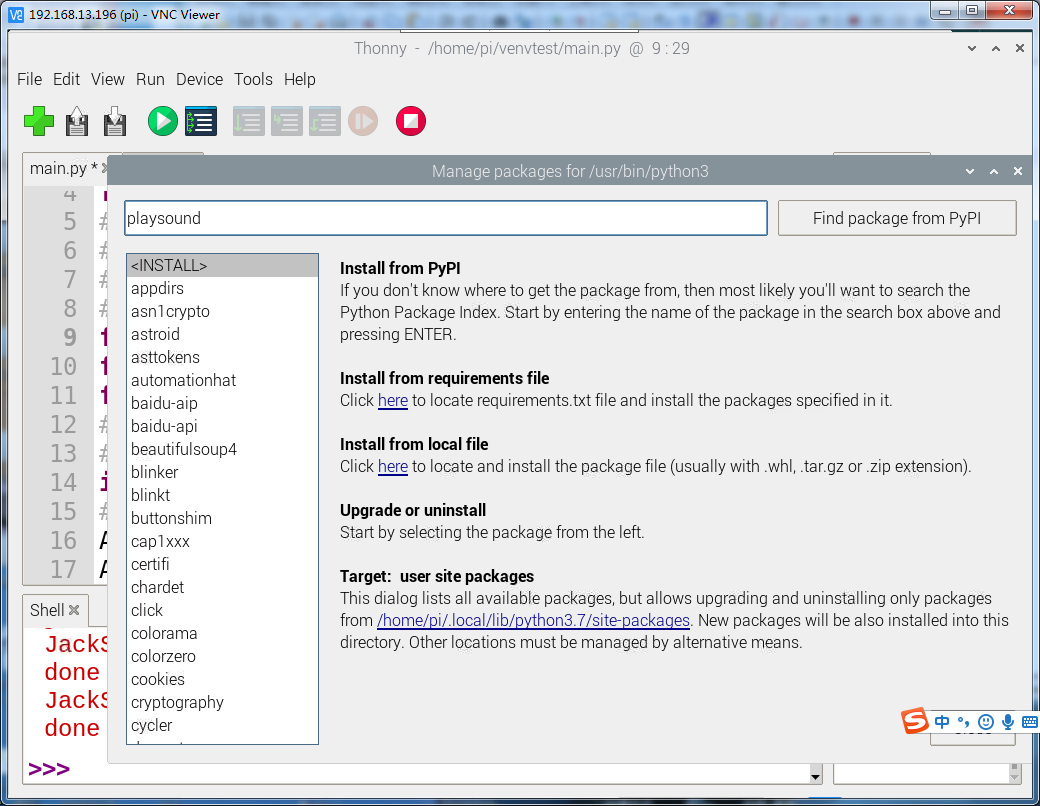Screen dimensions: 1040x806
Task: Click the Step out toolbar icon
Action: click(x=325, y=121)
